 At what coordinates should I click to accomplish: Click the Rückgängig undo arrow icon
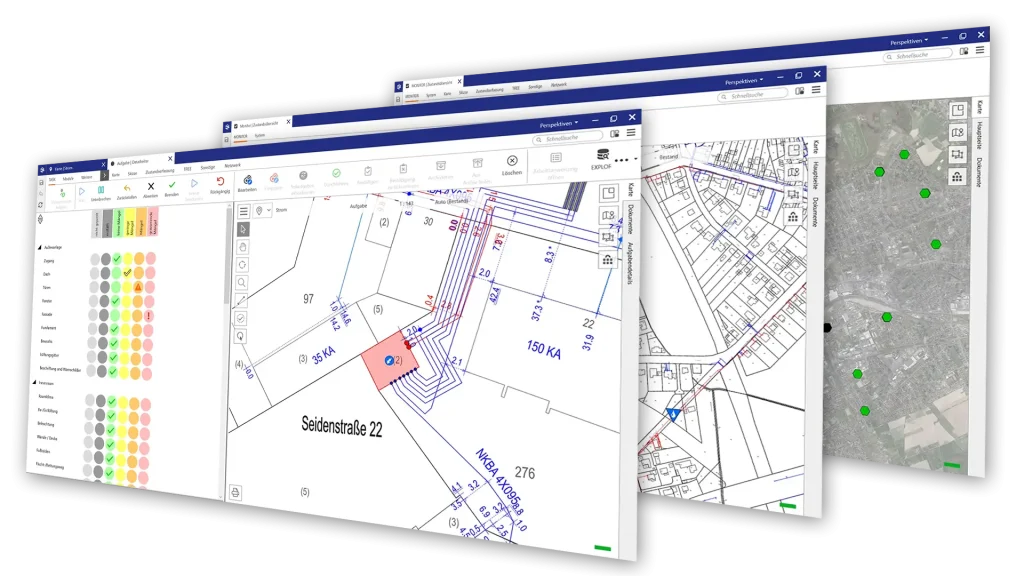coord(220,181)
